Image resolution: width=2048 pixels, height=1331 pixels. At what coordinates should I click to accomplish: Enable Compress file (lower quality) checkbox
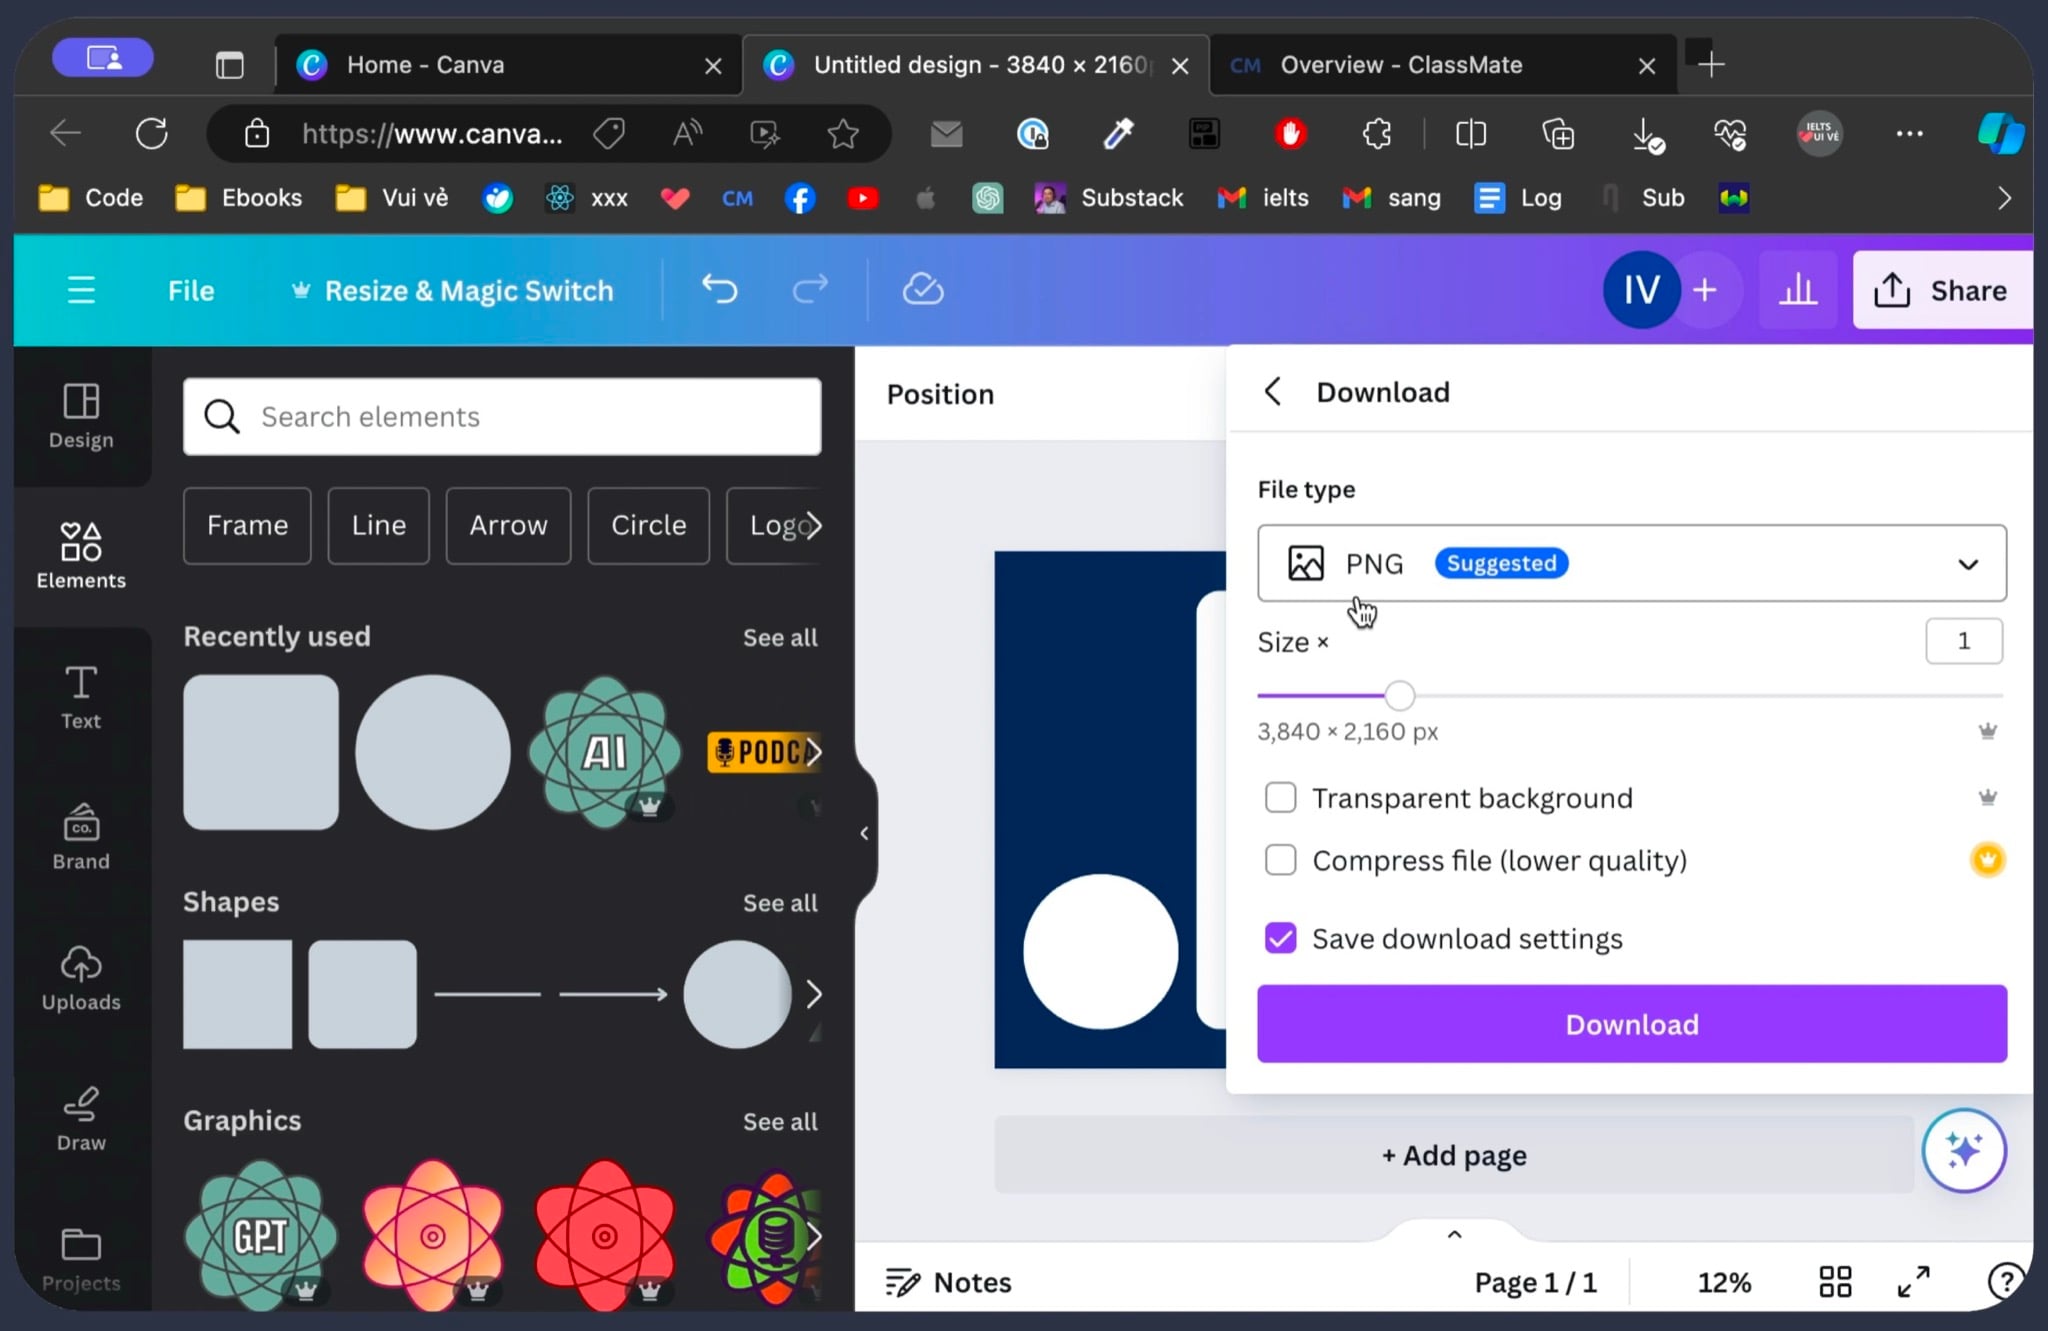coord(1280,860)
